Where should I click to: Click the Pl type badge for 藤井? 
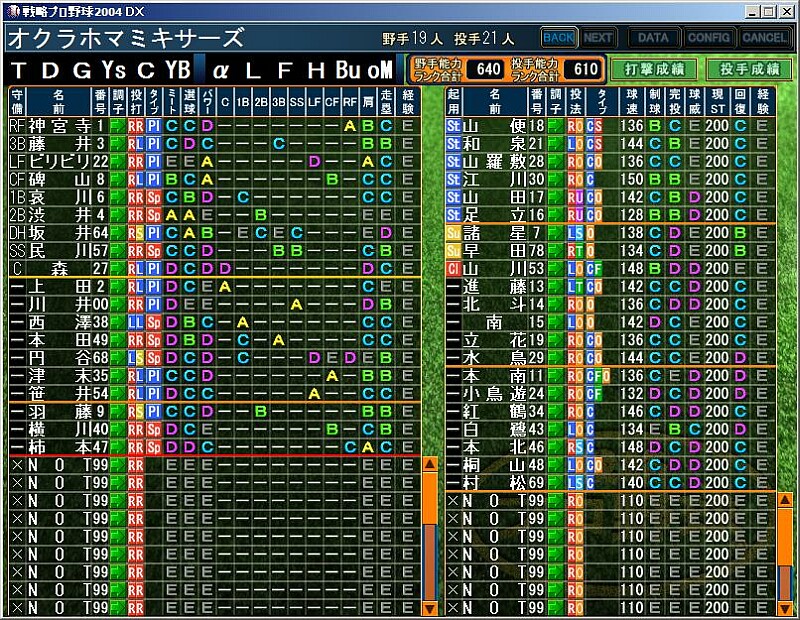click(154, 144)
